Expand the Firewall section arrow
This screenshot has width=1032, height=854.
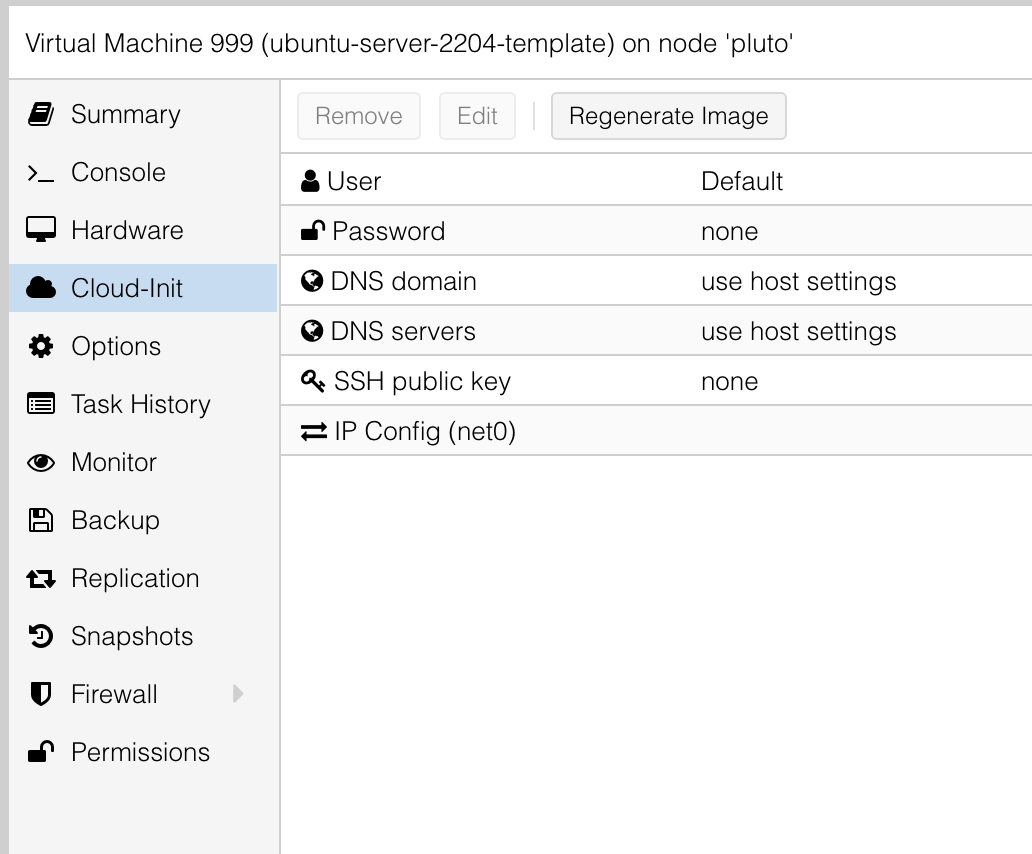(238, 694)
